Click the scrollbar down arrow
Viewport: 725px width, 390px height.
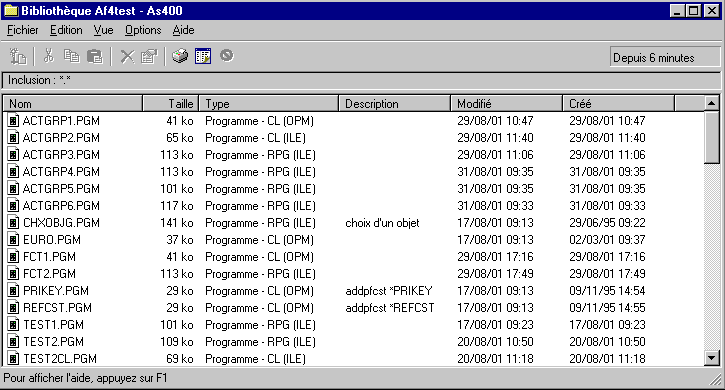[712, 358]
